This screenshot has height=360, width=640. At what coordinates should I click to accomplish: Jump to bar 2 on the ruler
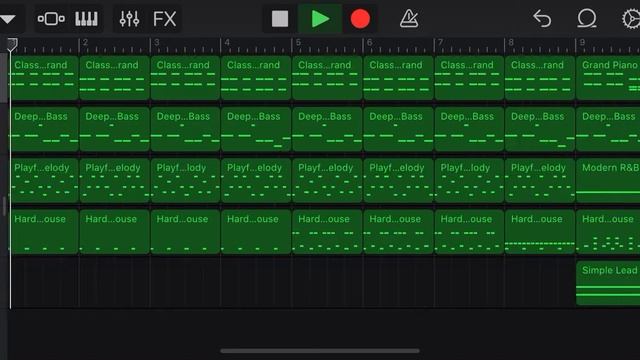[85, 42]
